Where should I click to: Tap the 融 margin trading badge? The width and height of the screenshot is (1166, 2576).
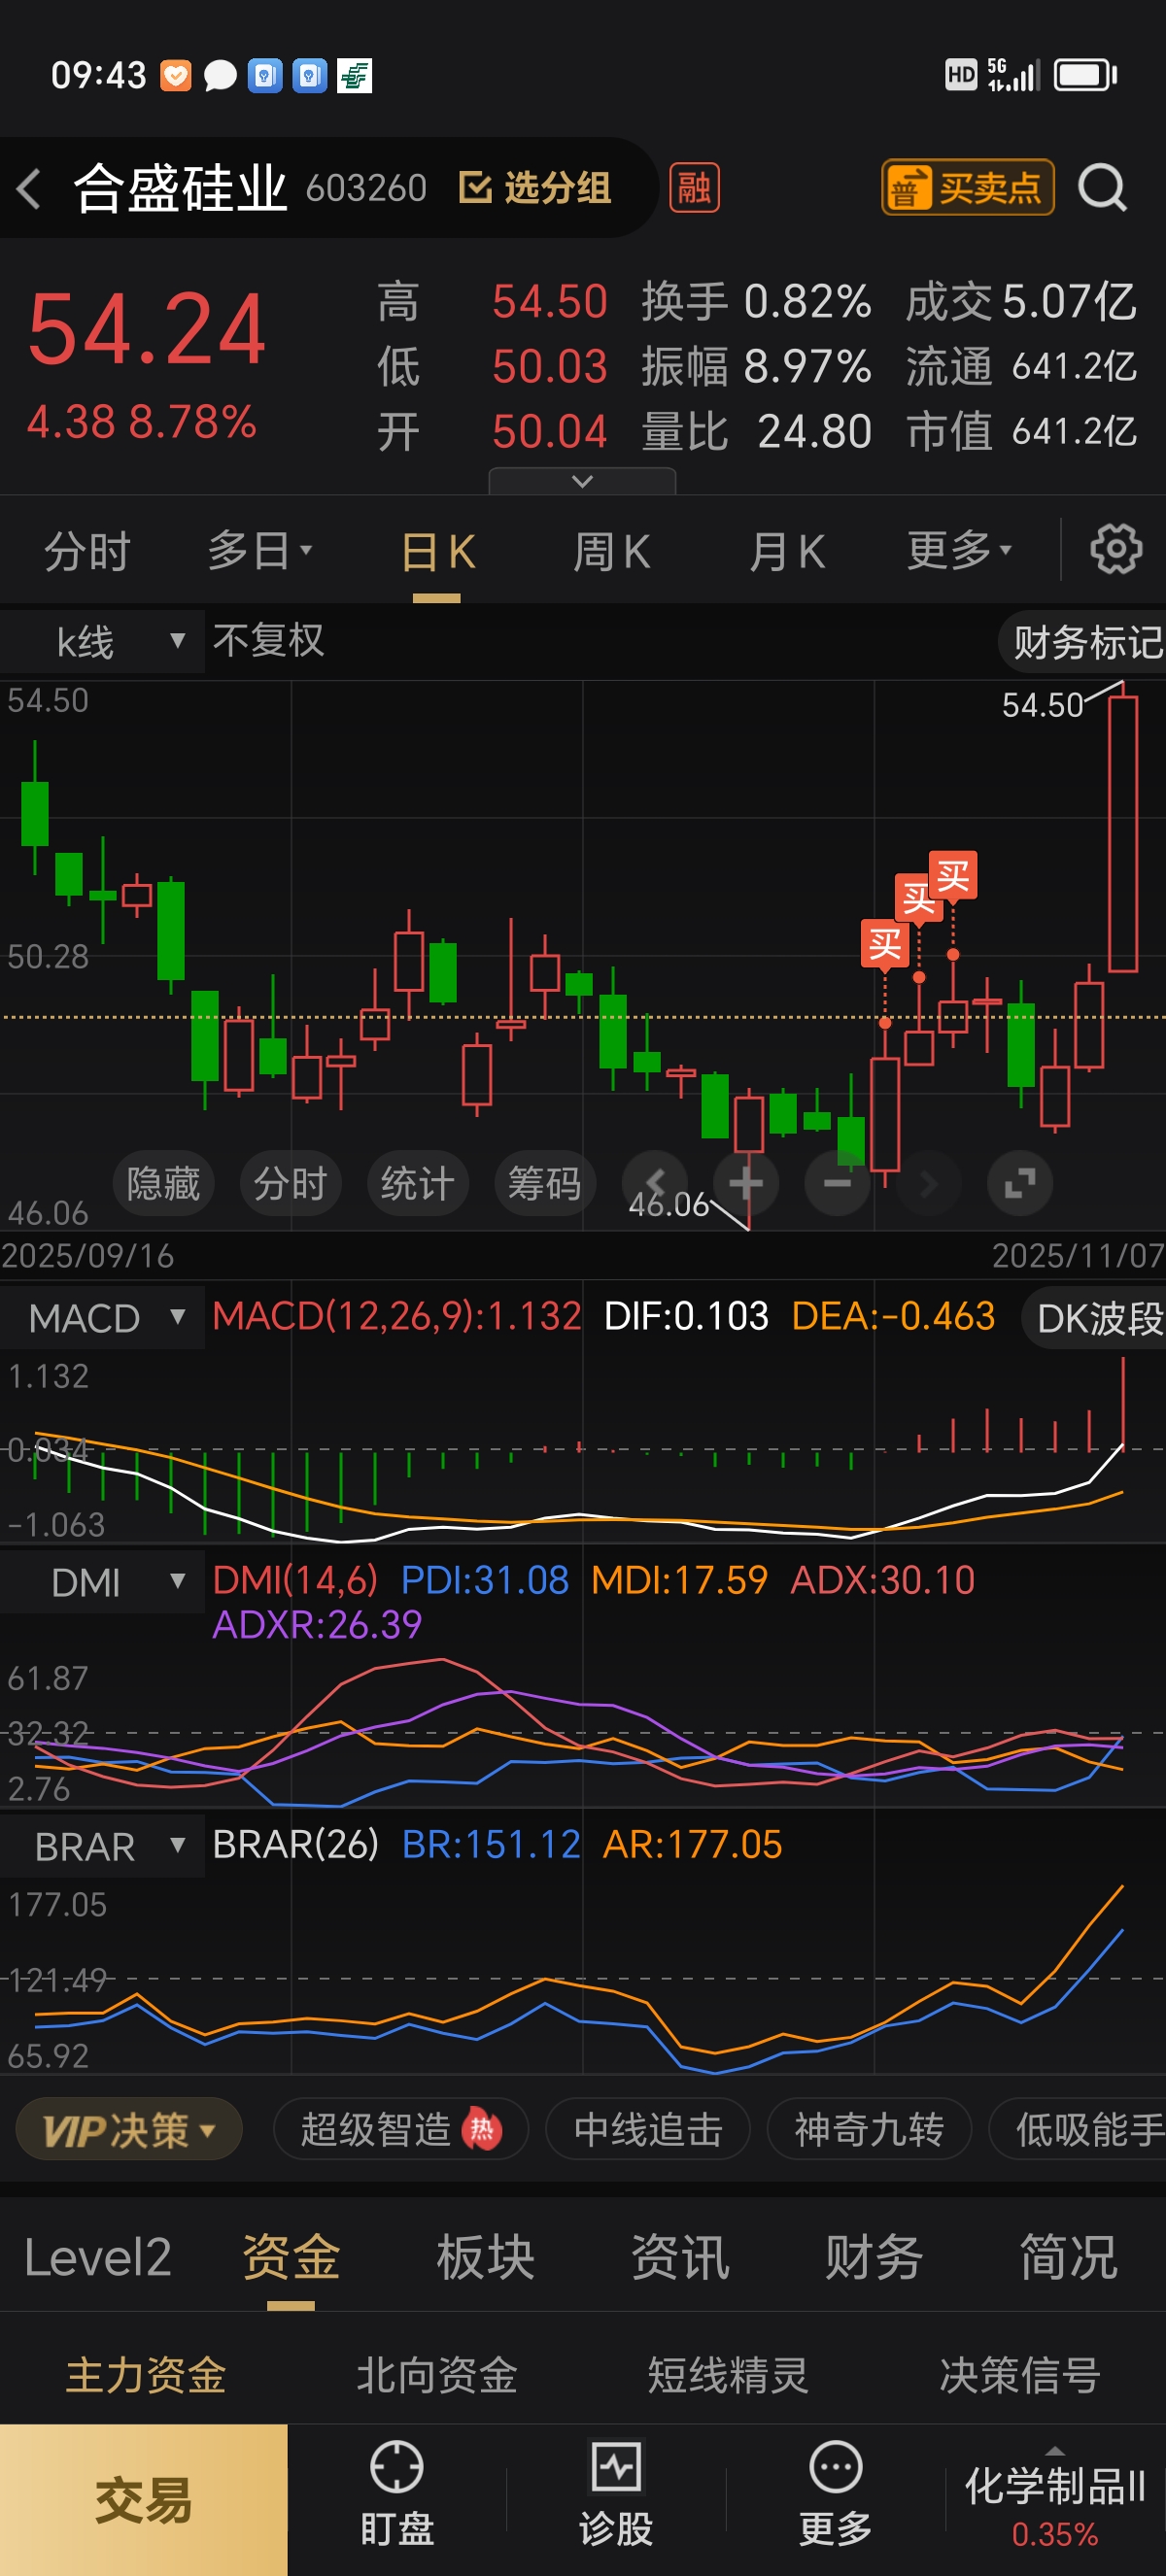tap(694, 188)
